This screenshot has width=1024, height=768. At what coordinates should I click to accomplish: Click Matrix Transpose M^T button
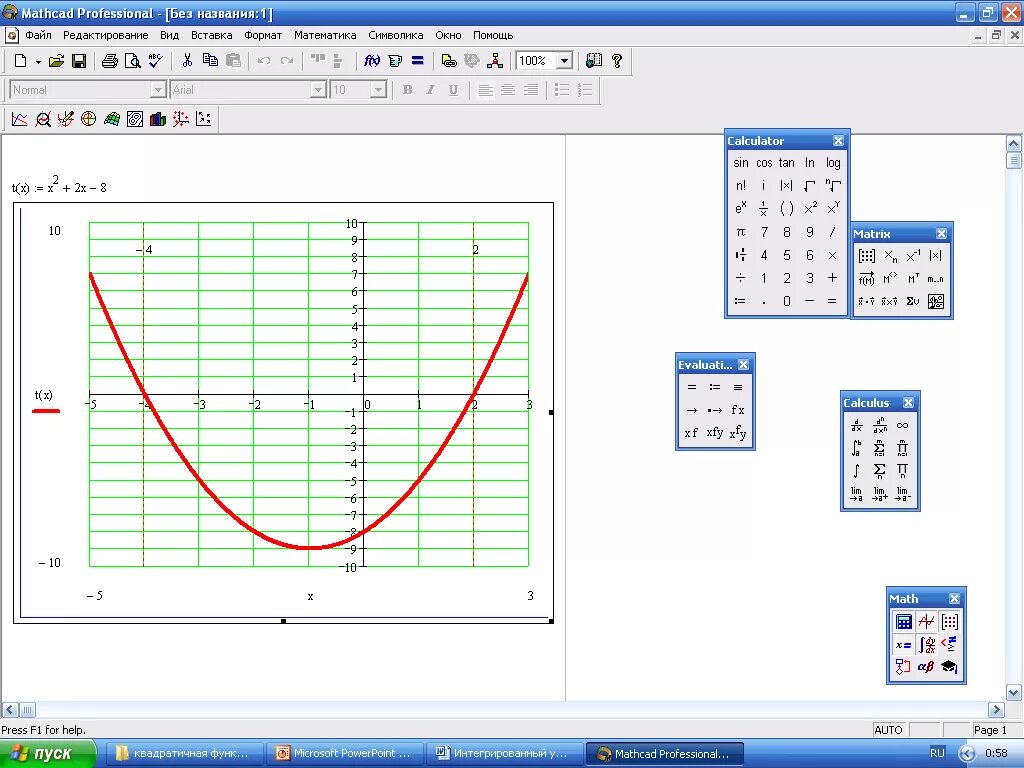pyautogui.click(x=913, y=279)
